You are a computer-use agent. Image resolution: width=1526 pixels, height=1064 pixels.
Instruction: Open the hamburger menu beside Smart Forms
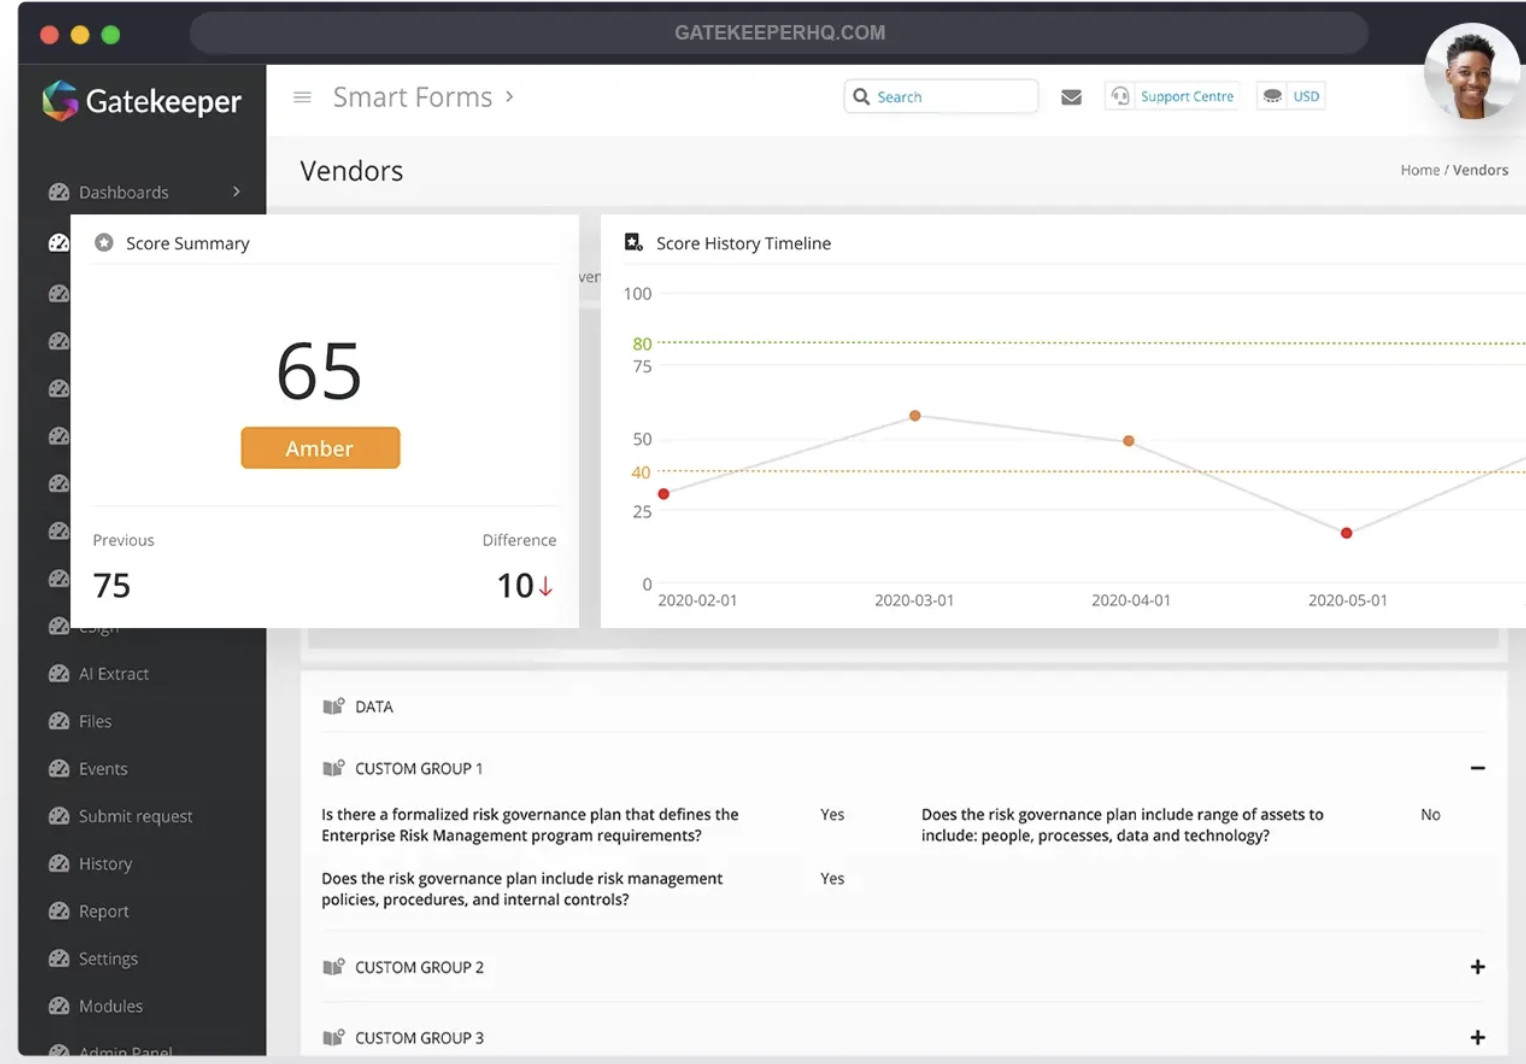click(x=302, y=97)
